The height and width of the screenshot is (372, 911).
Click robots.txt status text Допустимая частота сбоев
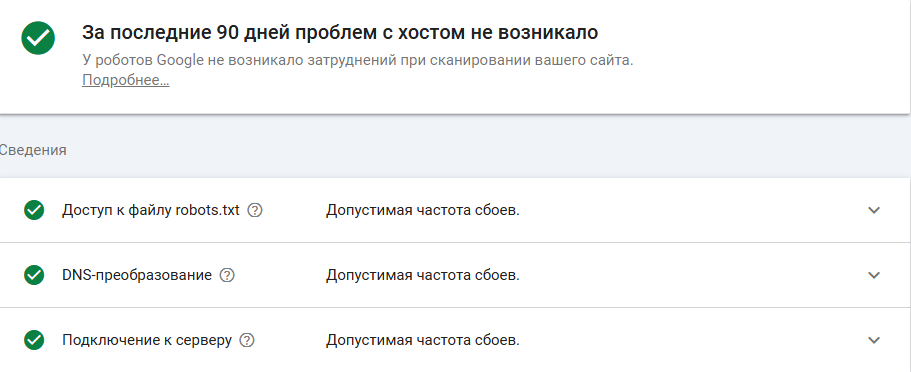point(422,210)
